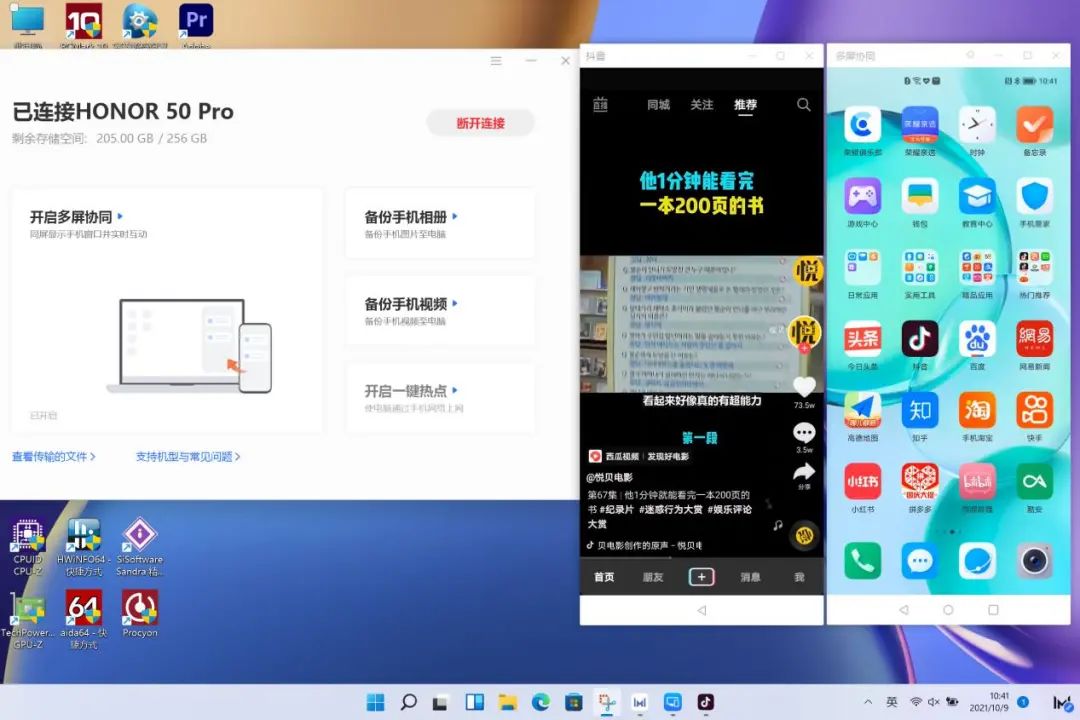Screen dimensions: 1080x720
Task: Launch the 手机管家 phone manager app
Action: (1034, 197)
